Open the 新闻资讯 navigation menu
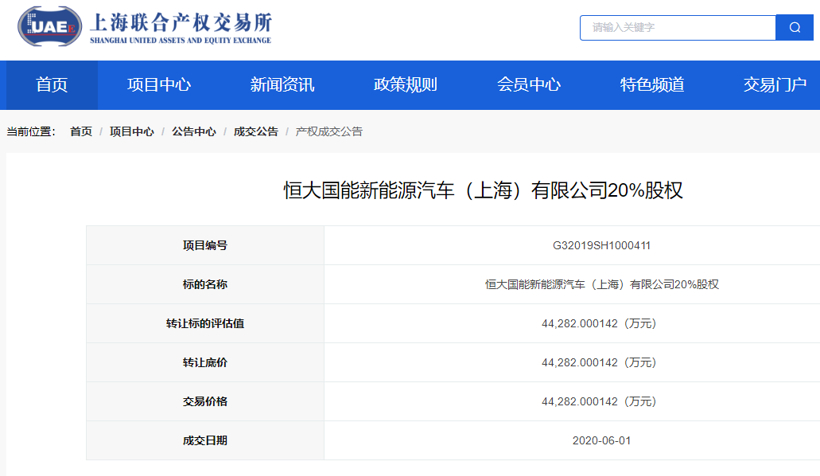 [282, 85]
